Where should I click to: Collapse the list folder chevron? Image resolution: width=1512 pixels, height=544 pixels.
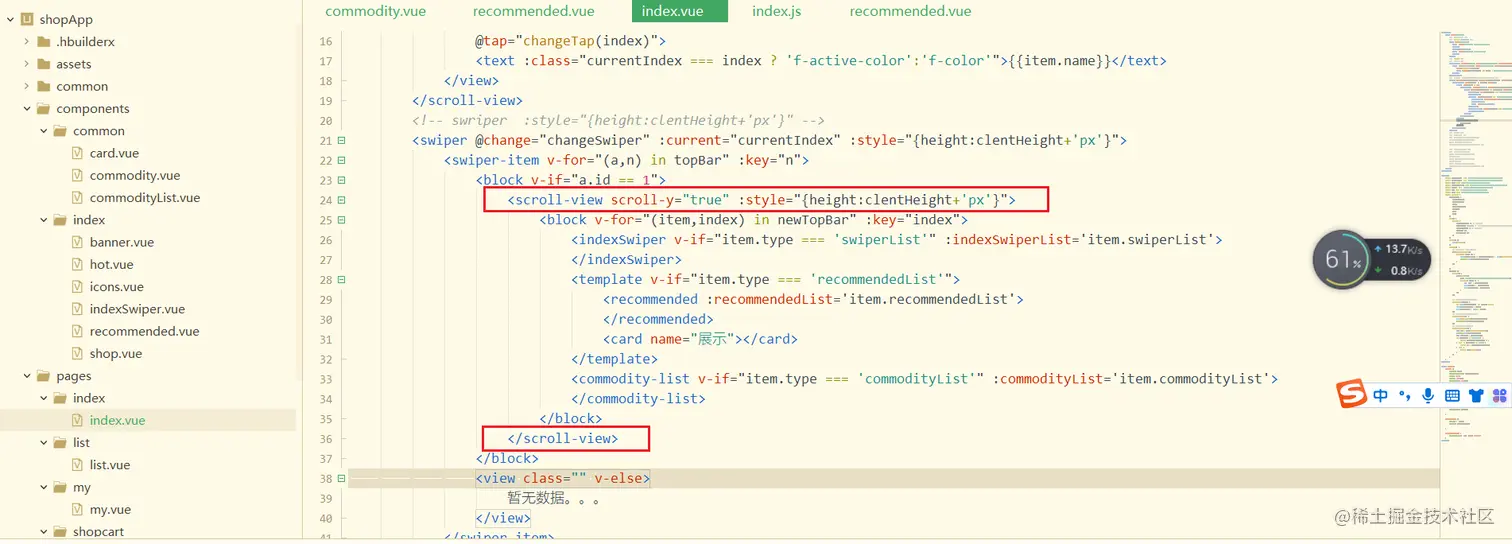(43, 442)
